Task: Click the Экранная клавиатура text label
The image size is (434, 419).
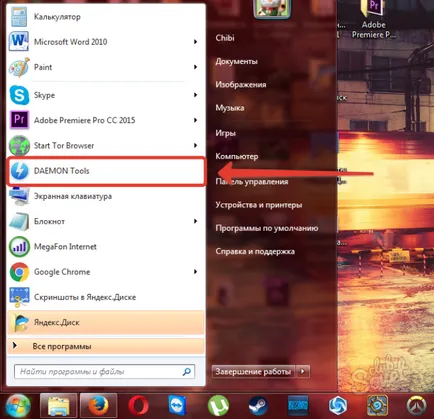Action: click(73, 196)
